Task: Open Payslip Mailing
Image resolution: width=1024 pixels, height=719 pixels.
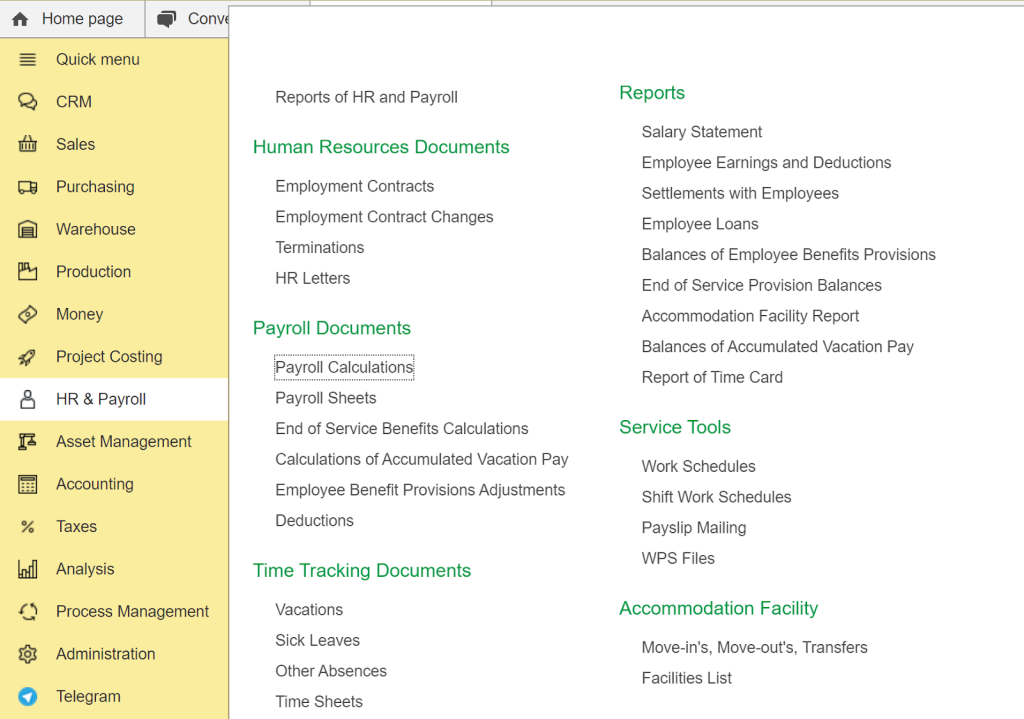Action: pos(694,528)
